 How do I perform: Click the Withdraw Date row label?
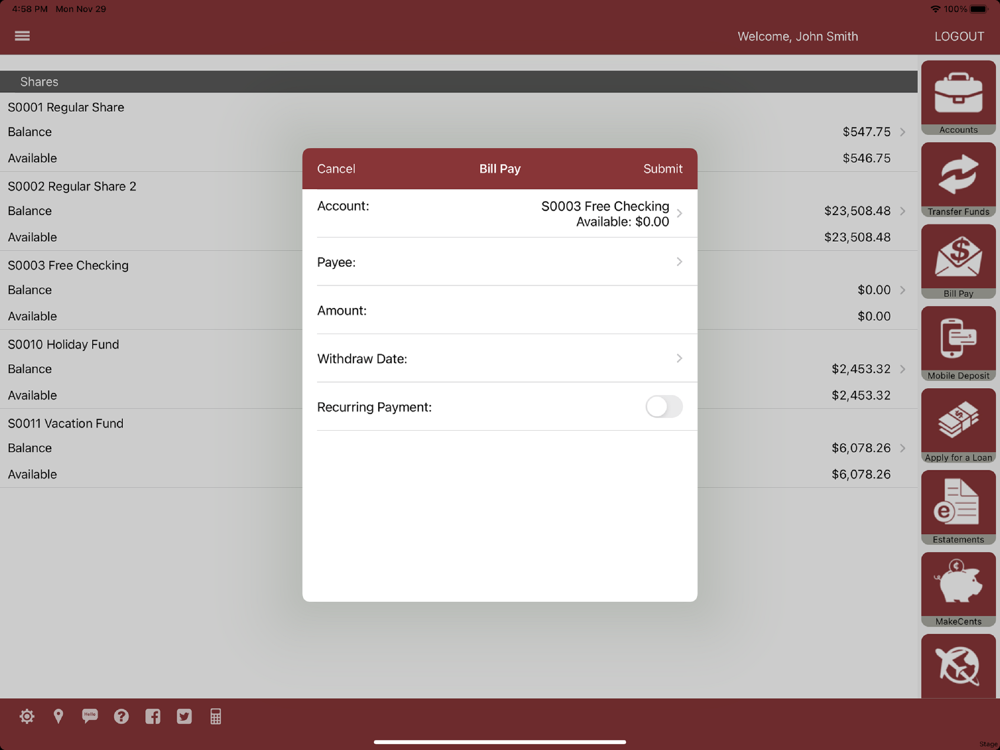(362, 359)
